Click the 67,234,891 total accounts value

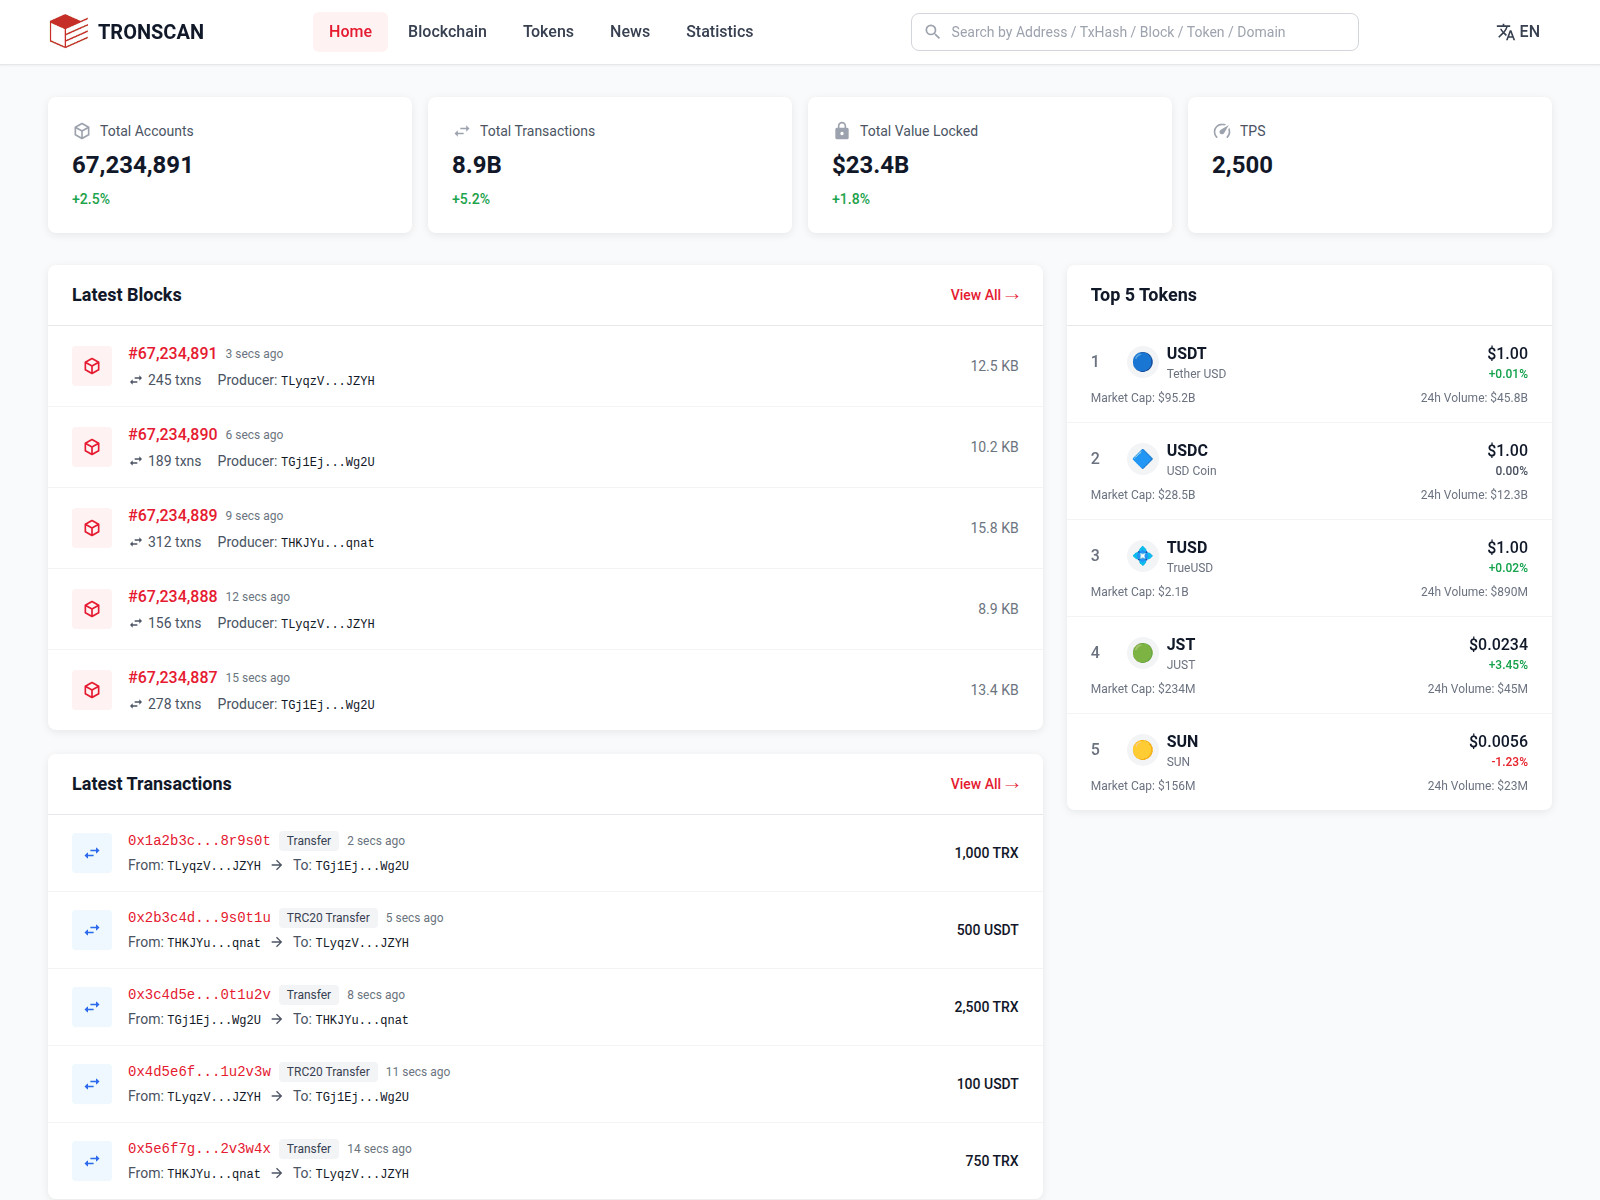pyautogui.click(x=132, y=165)
